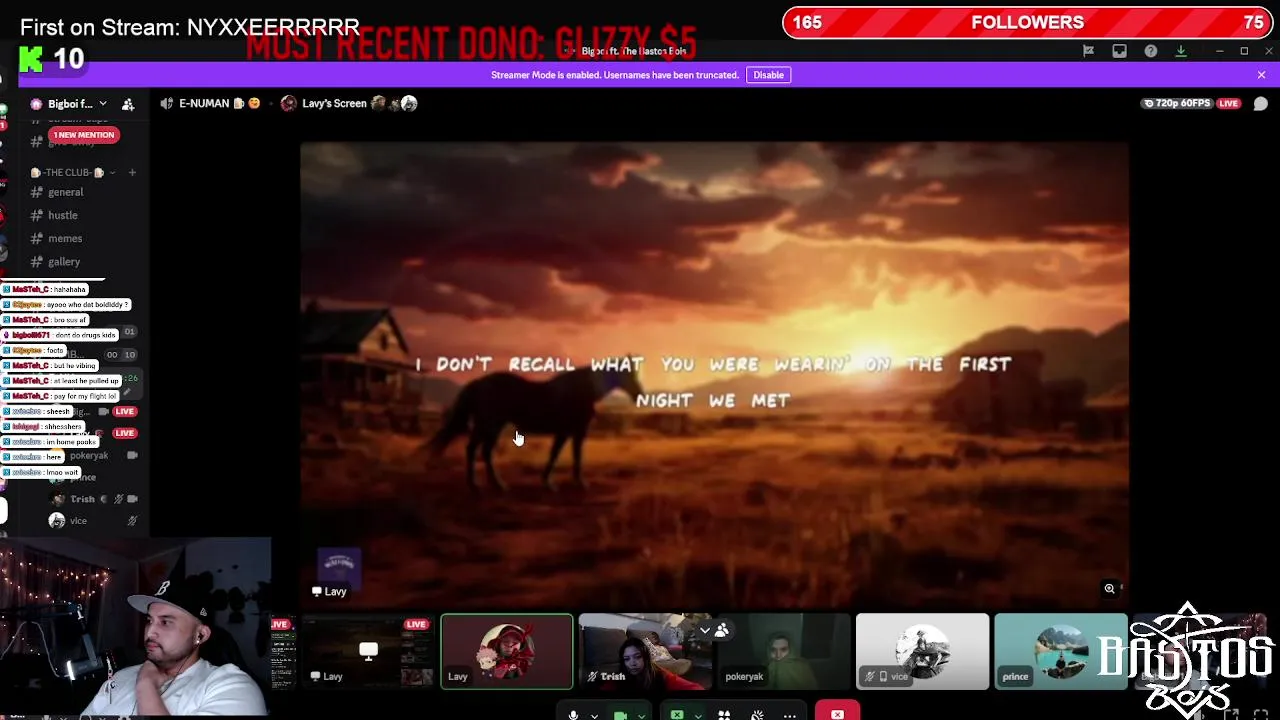Viewport: 1280px width, 720px height.
Task: Open the microphone options dropdown arrow
Action: [x=593, y=716]
